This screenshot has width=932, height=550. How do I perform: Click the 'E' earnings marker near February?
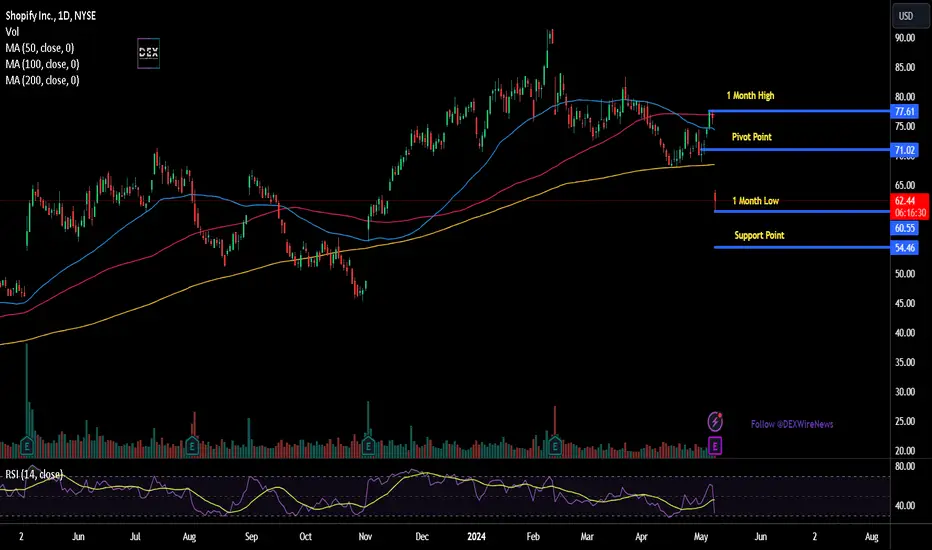point(555,445)
